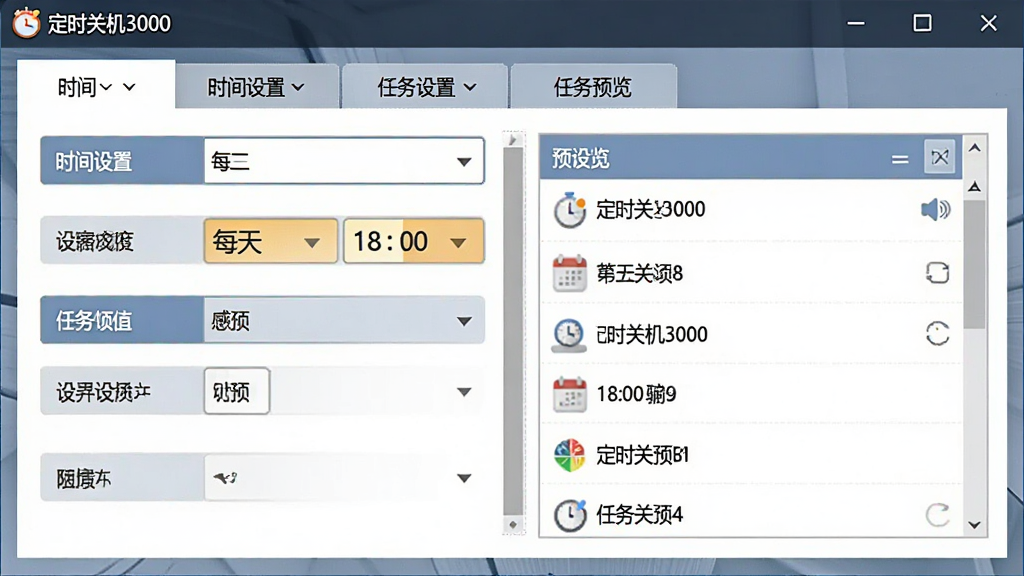Screen dimensions: 1024x576
Task: Switch to the 任务设置 tab
Action: pos(426,87)
